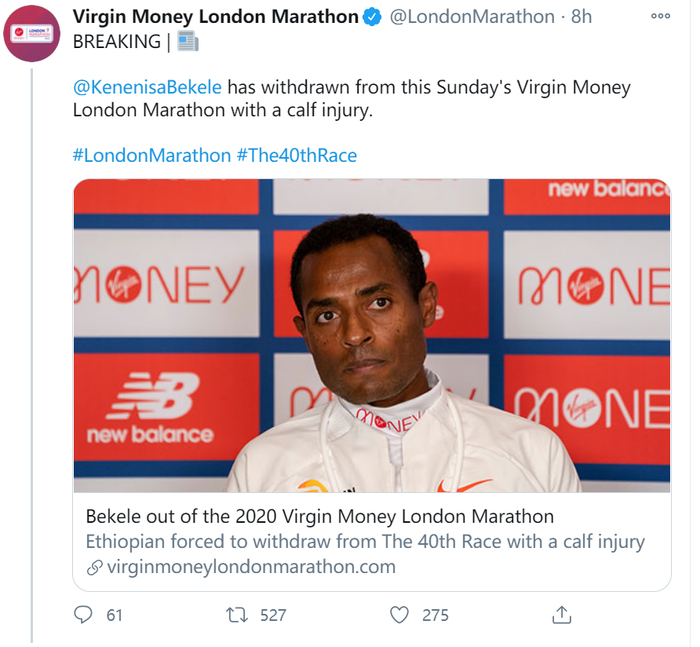
Task: Open the virginmoneylondonmarathon.com link
Action: 248,567
